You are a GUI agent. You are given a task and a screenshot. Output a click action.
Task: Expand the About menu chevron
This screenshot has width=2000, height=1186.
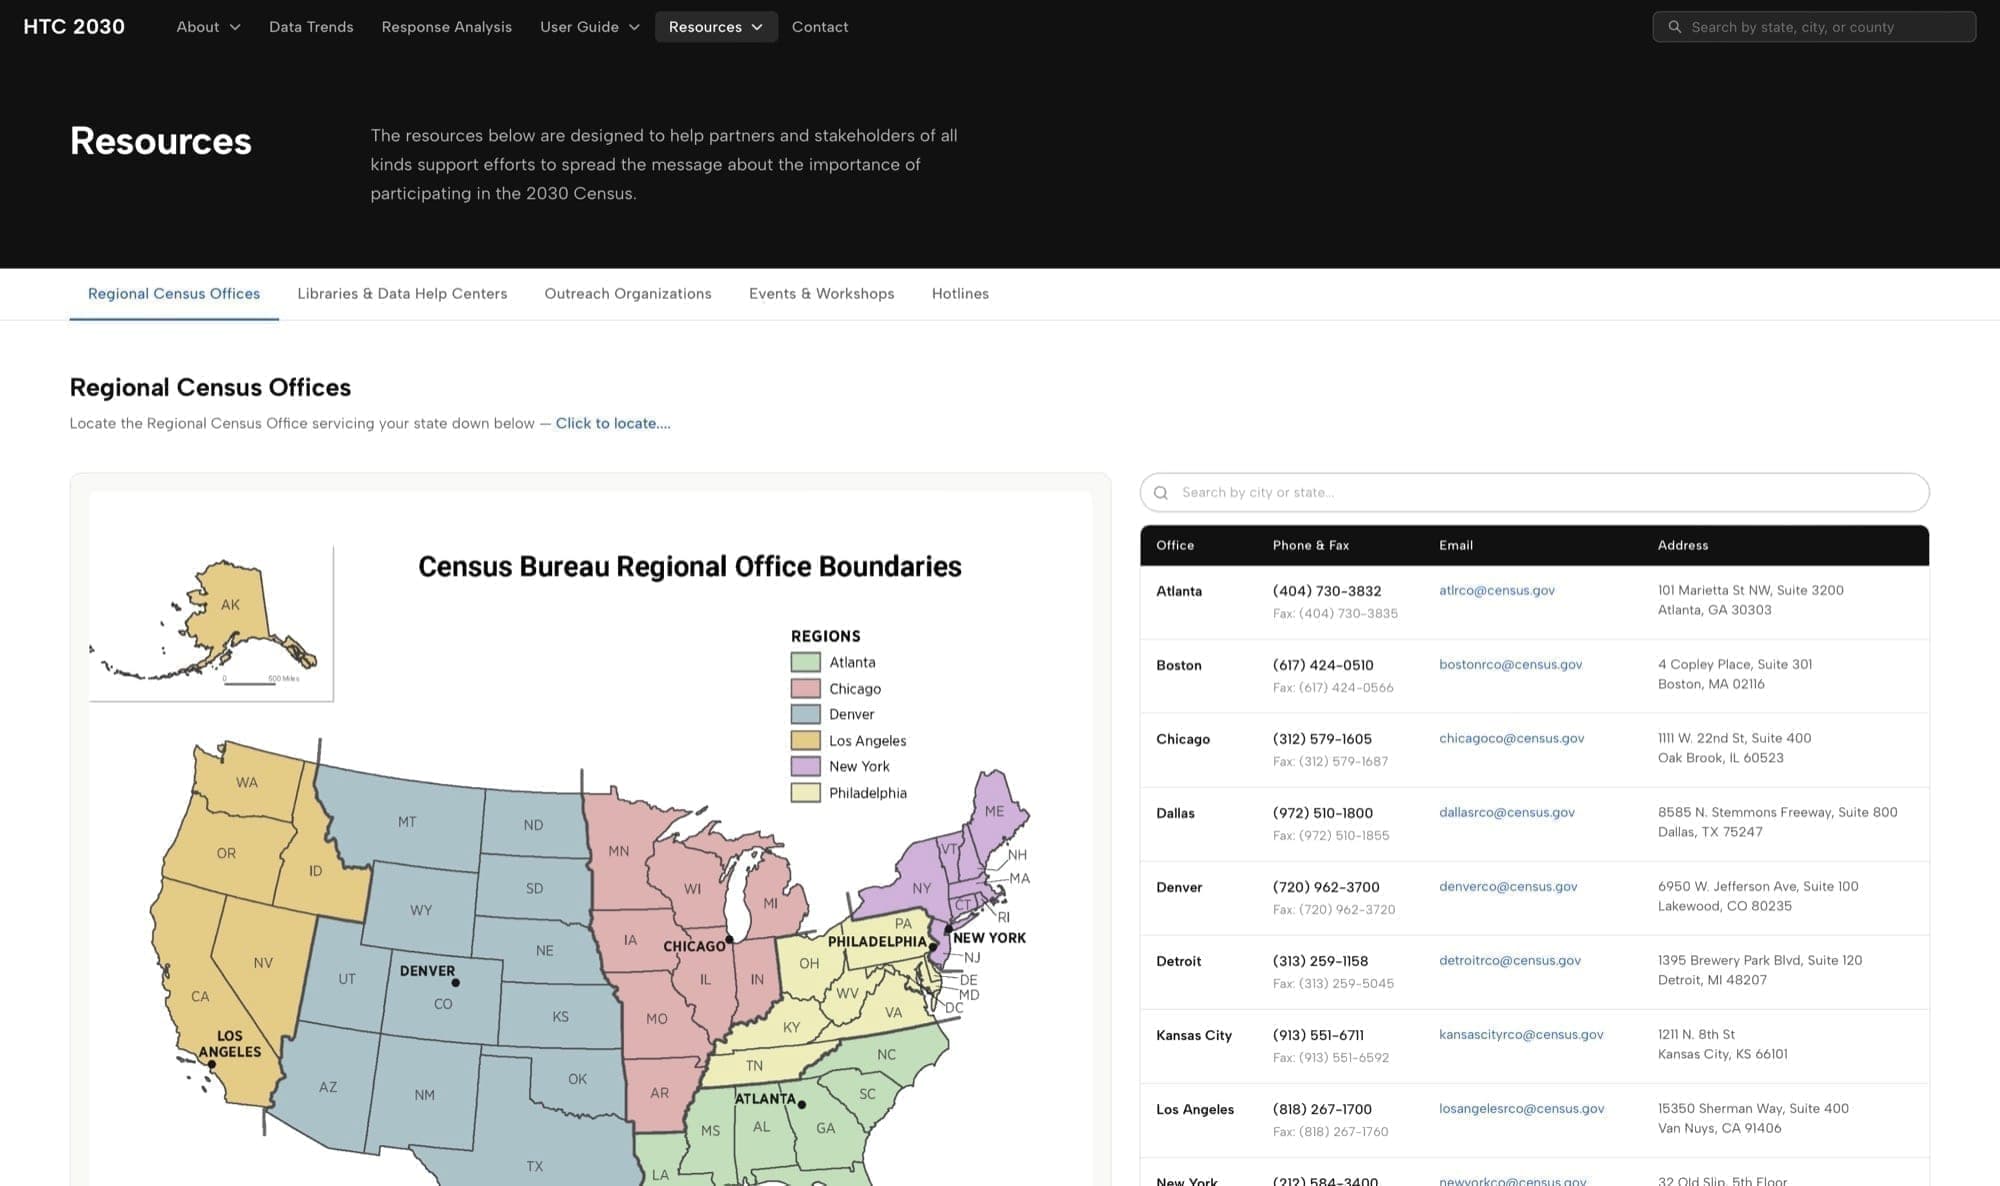(235, 27)
